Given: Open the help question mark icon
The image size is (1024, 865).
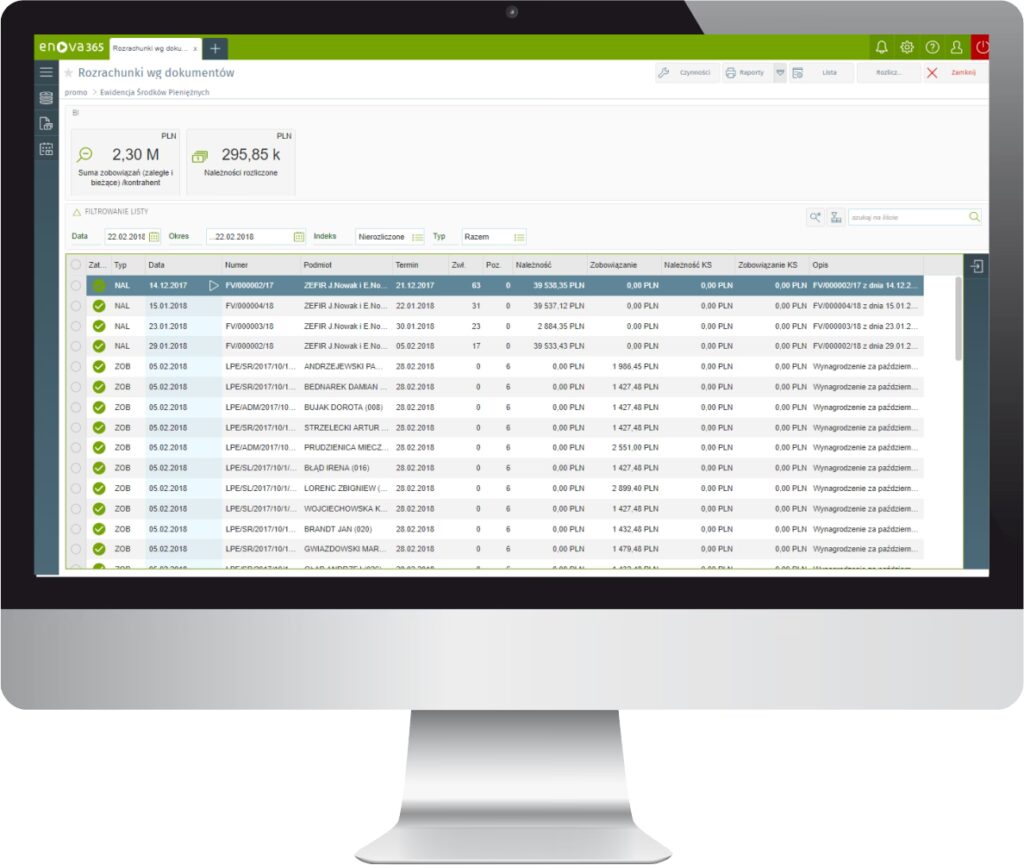Looking at the screenshot, I should [932, 47].
